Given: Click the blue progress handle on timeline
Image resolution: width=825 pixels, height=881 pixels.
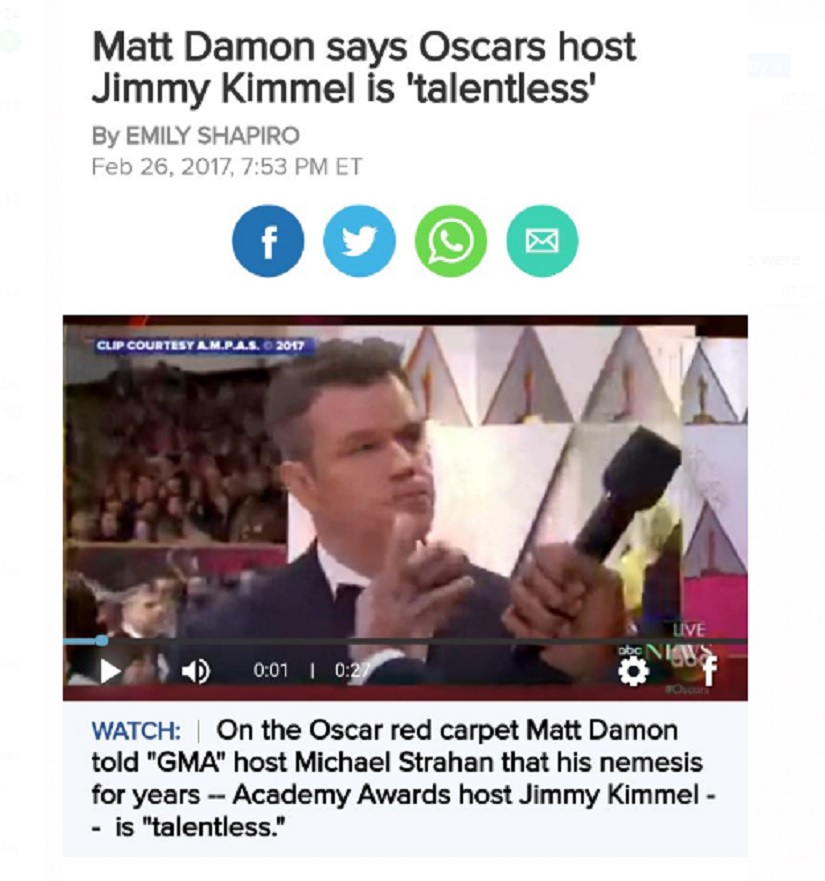Looking at the screenshot, I should pos(102,641).
